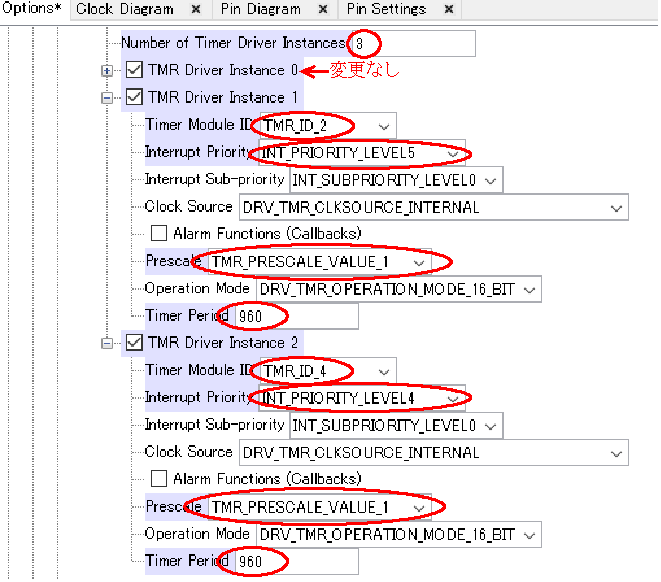
Task: Click Timer Period field under Instance 1
Action: pos(295,316)
